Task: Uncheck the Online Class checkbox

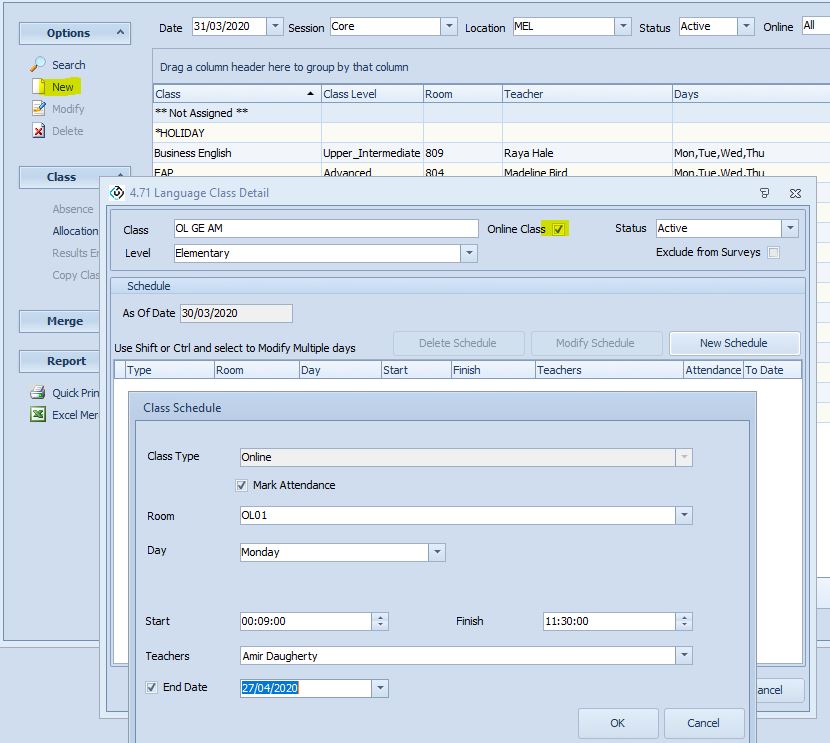Action: tap(558, 229)
